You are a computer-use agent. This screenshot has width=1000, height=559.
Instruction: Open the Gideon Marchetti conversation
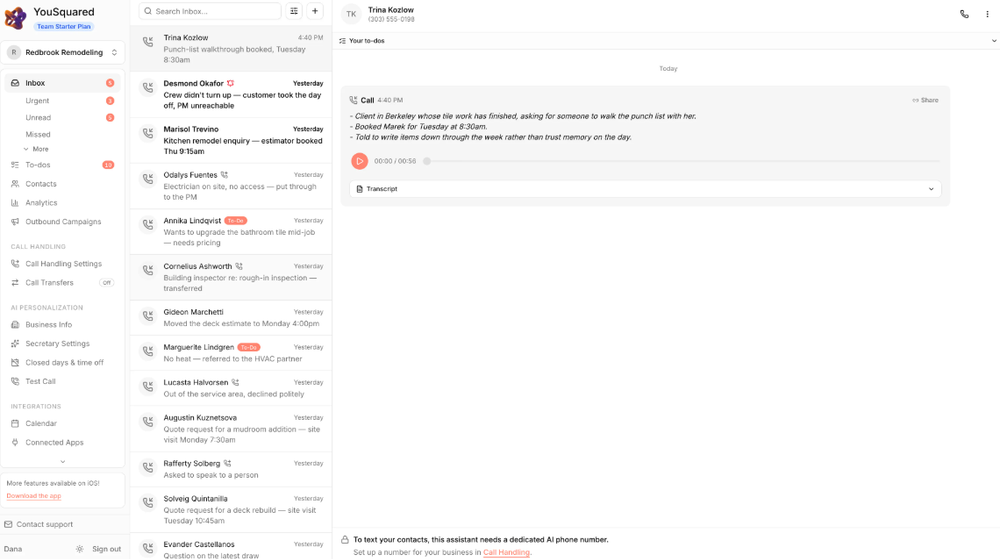point(231,317)
